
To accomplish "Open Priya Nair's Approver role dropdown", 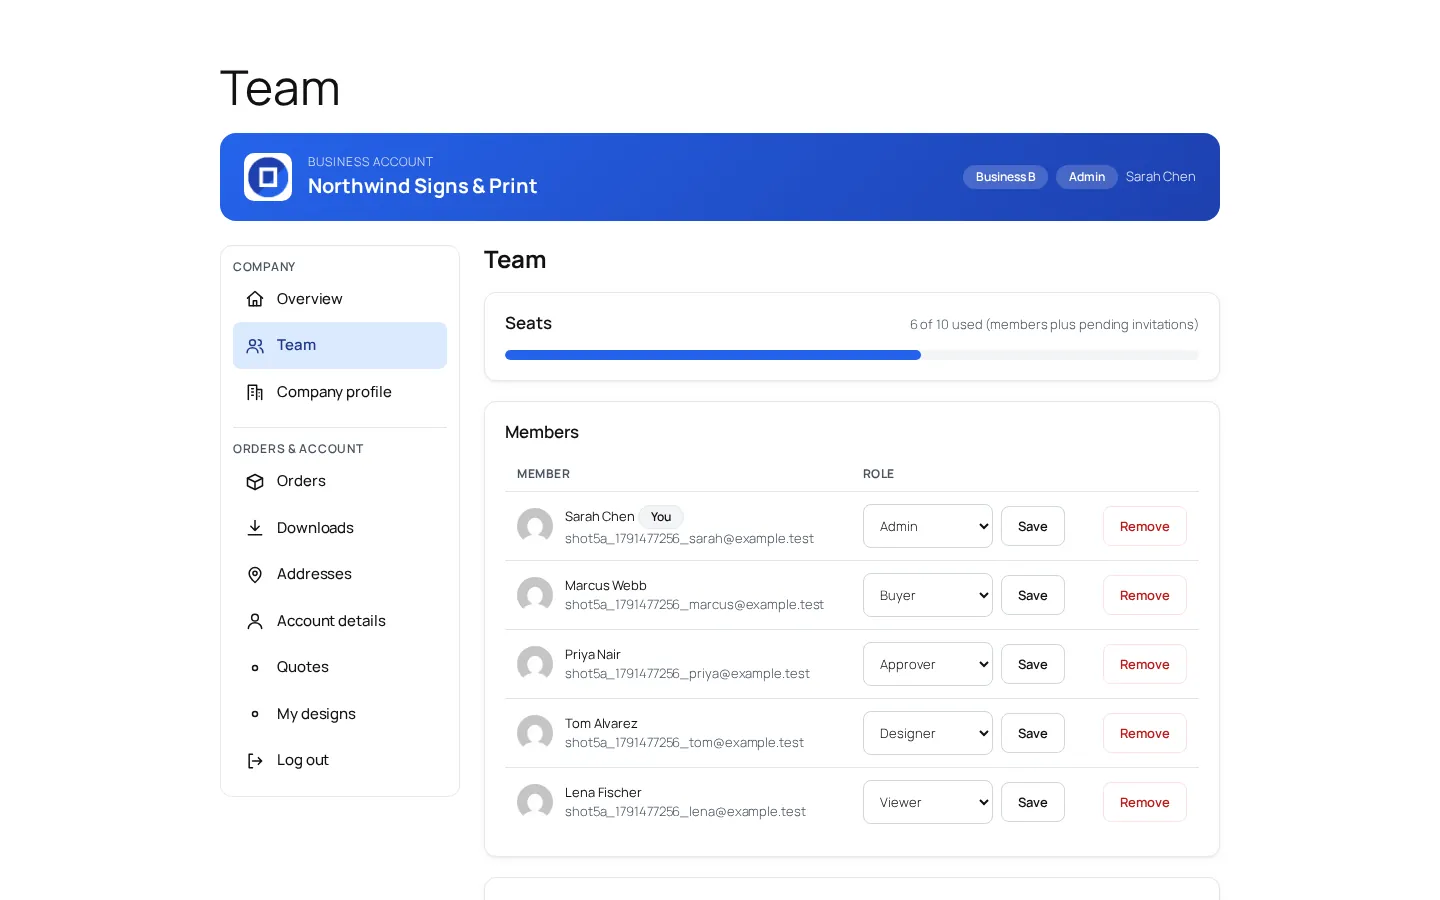I will [x=928, y=664].
